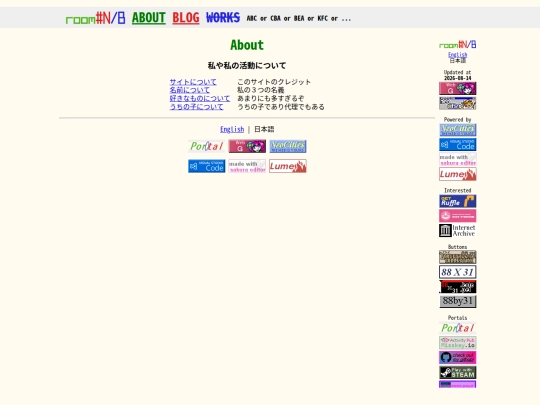This screenshot has width=540, height=405.
Task: Click the white 88 X 31 badge
Action: (458, 272)
